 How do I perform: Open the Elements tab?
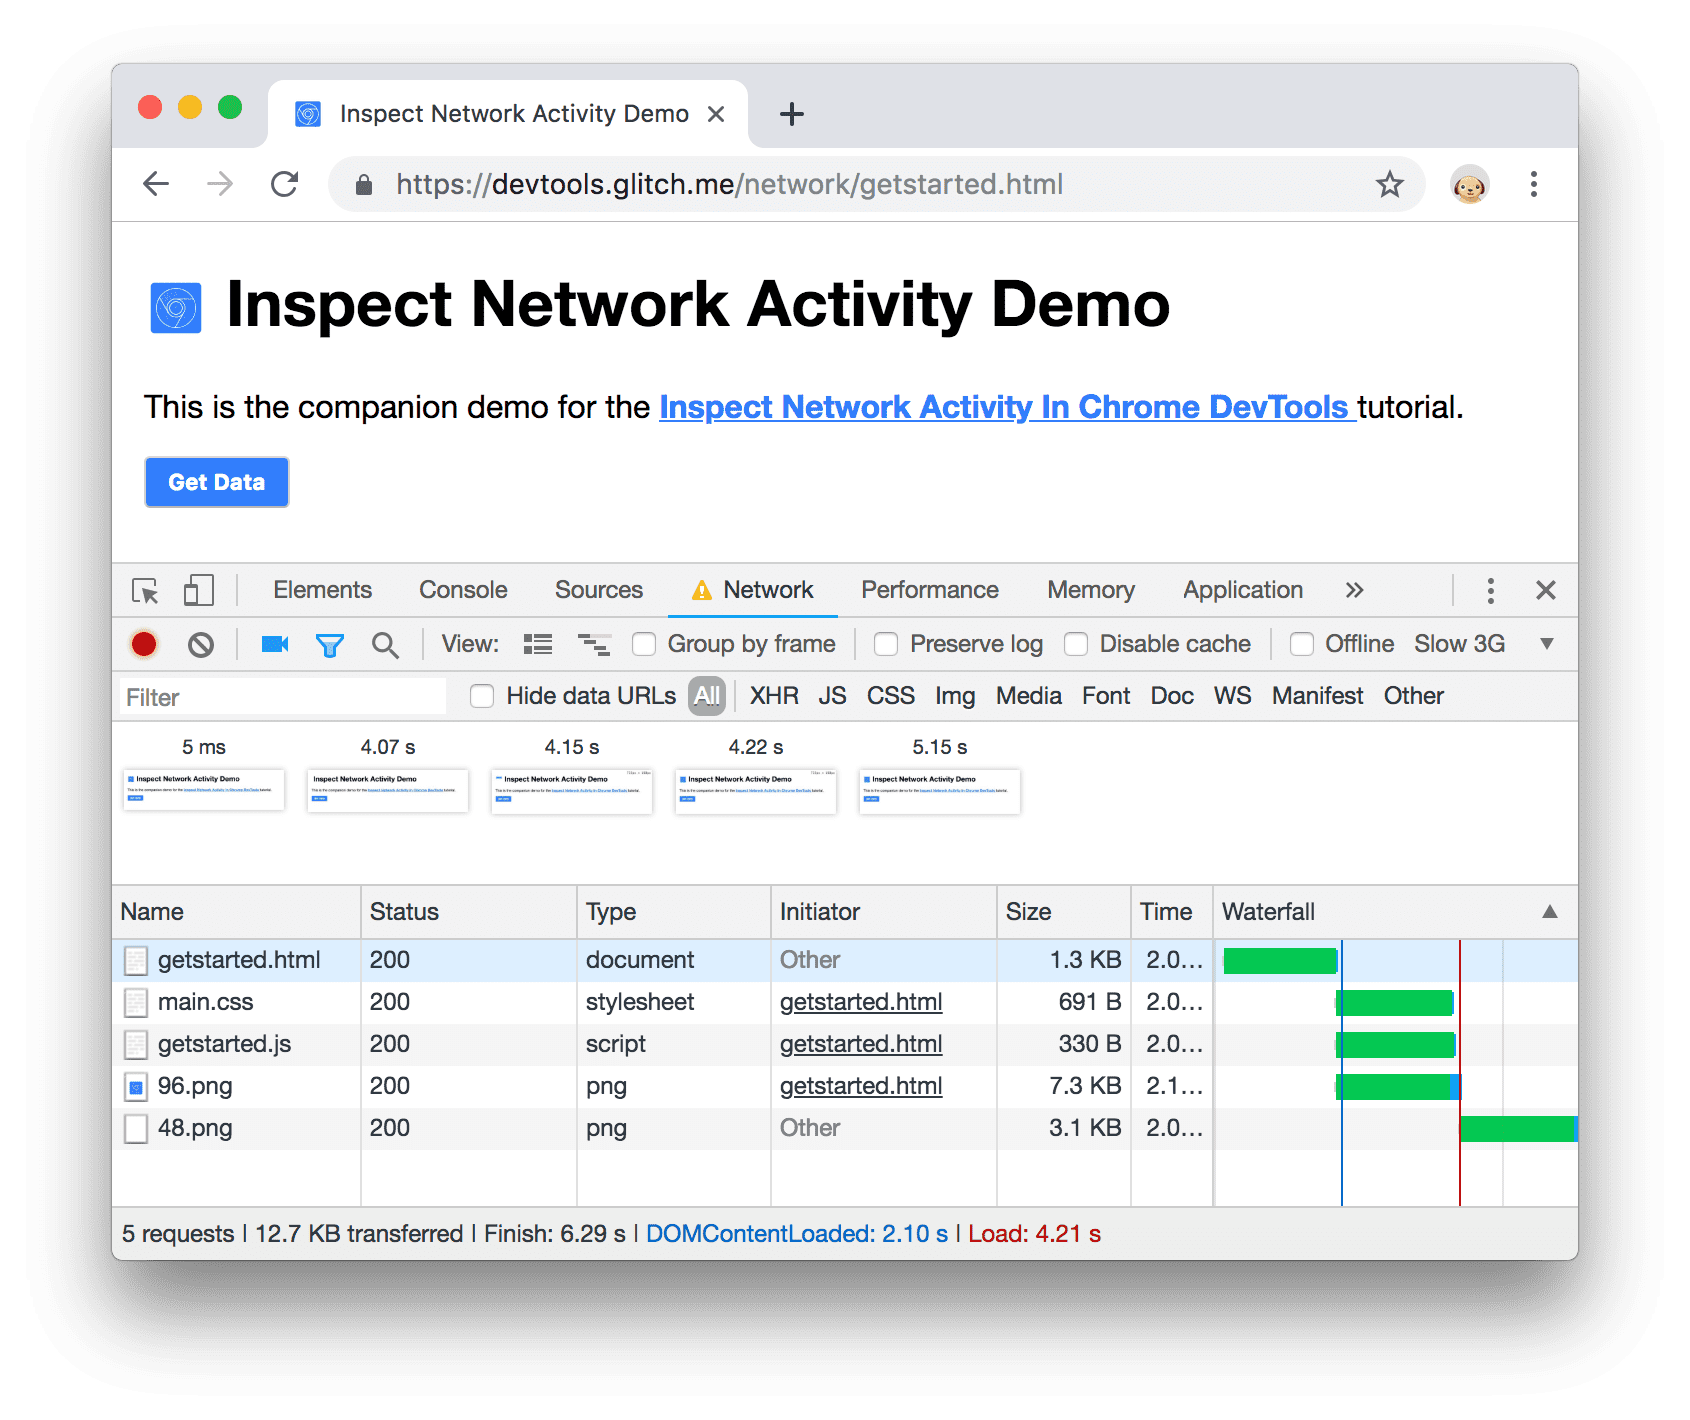(x=322, y=590)
